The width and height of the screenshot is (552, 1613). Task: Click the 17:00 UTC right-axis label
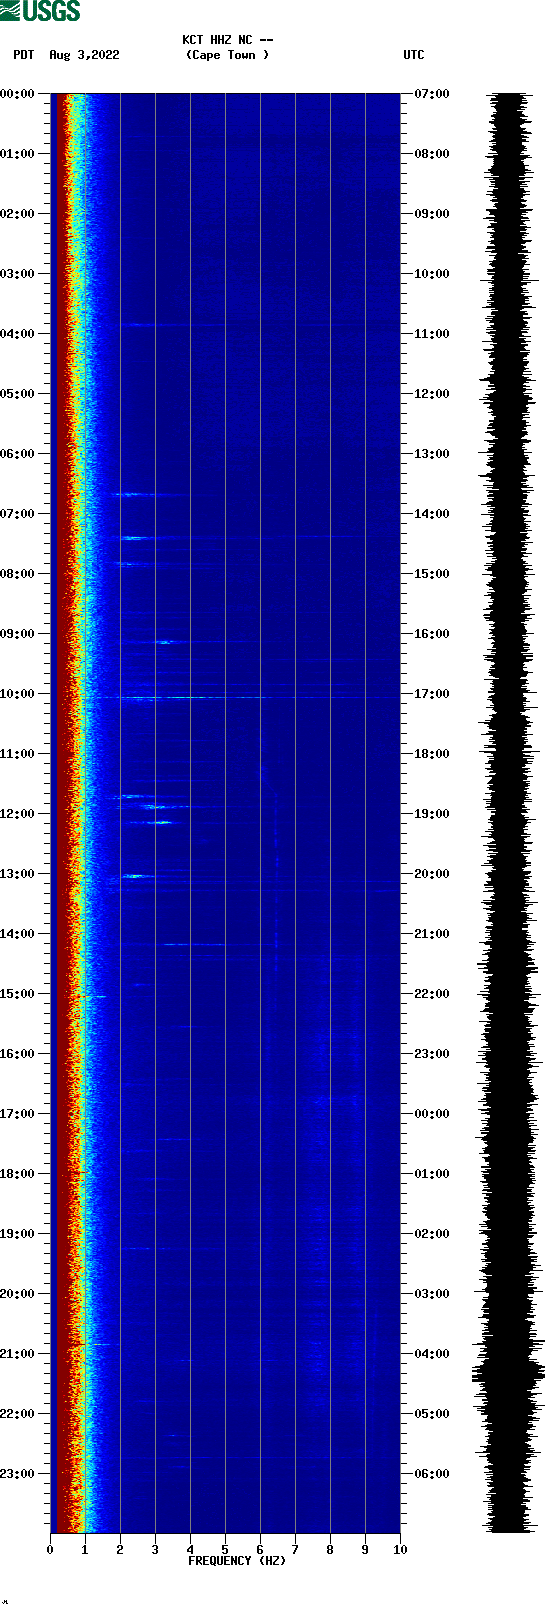[432, 694]
